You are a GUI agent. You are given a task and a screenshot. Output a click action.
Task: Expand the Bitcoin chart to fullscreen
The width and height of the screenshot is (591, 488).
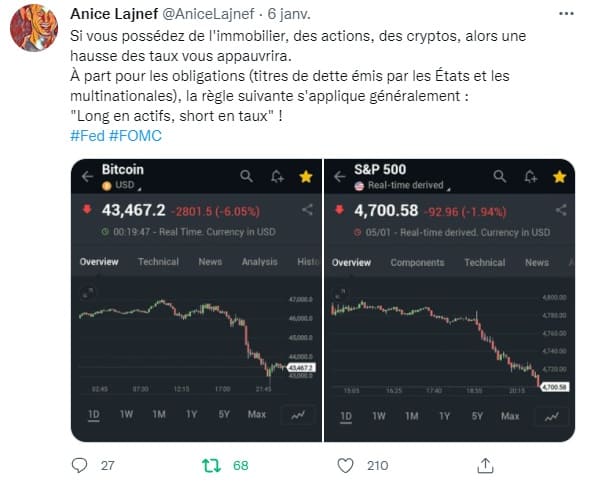pos(88,293)
